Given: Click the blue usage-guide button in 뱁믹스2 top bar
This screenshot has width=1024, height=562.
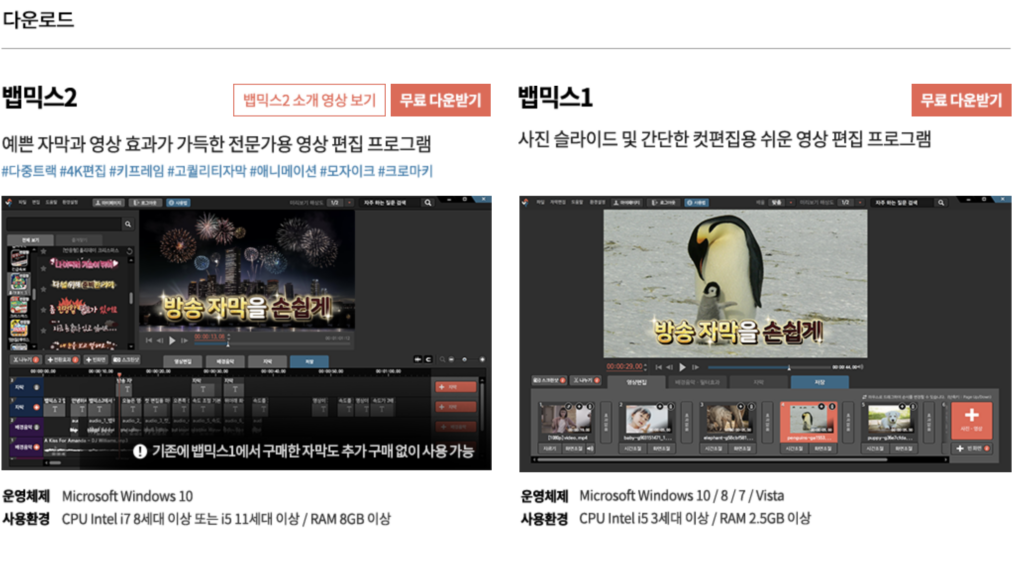Looking at the screenshot, I should [x=178, y=202].
